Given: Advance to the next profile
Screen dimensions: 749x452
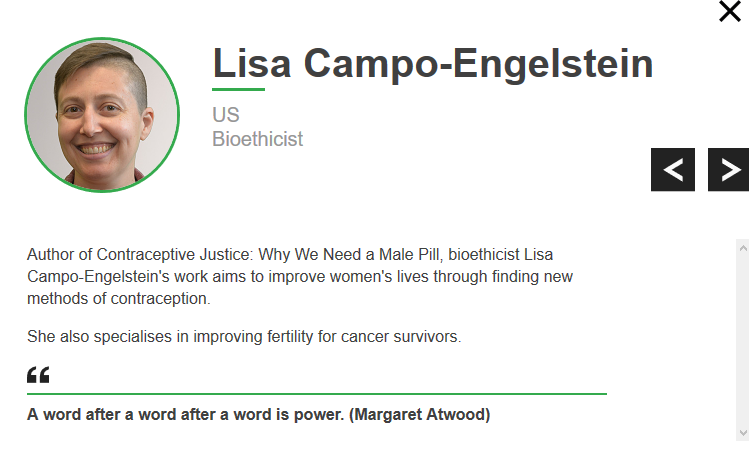Looking at the screenshot, I should 729,170.
